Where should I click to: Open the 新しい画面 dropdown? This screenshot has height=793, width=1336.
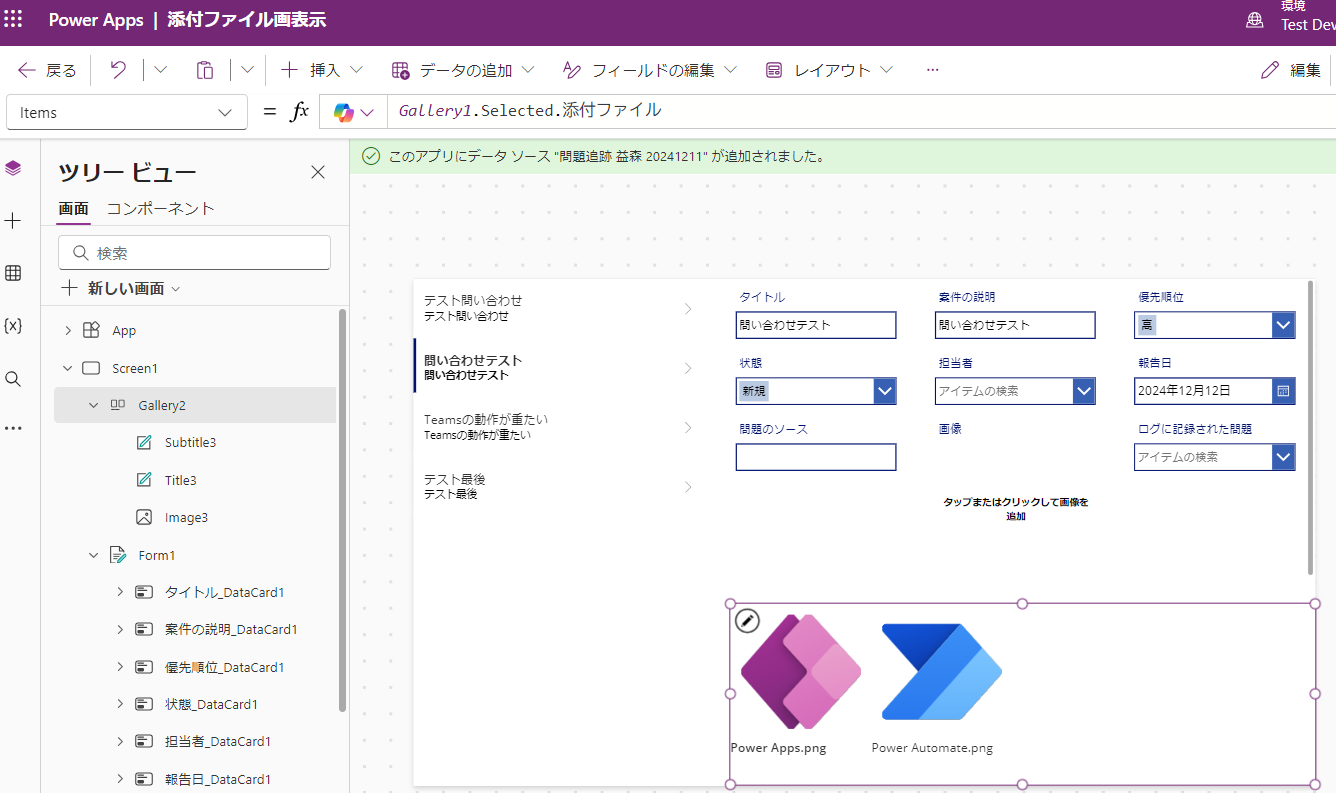point(121,288)
